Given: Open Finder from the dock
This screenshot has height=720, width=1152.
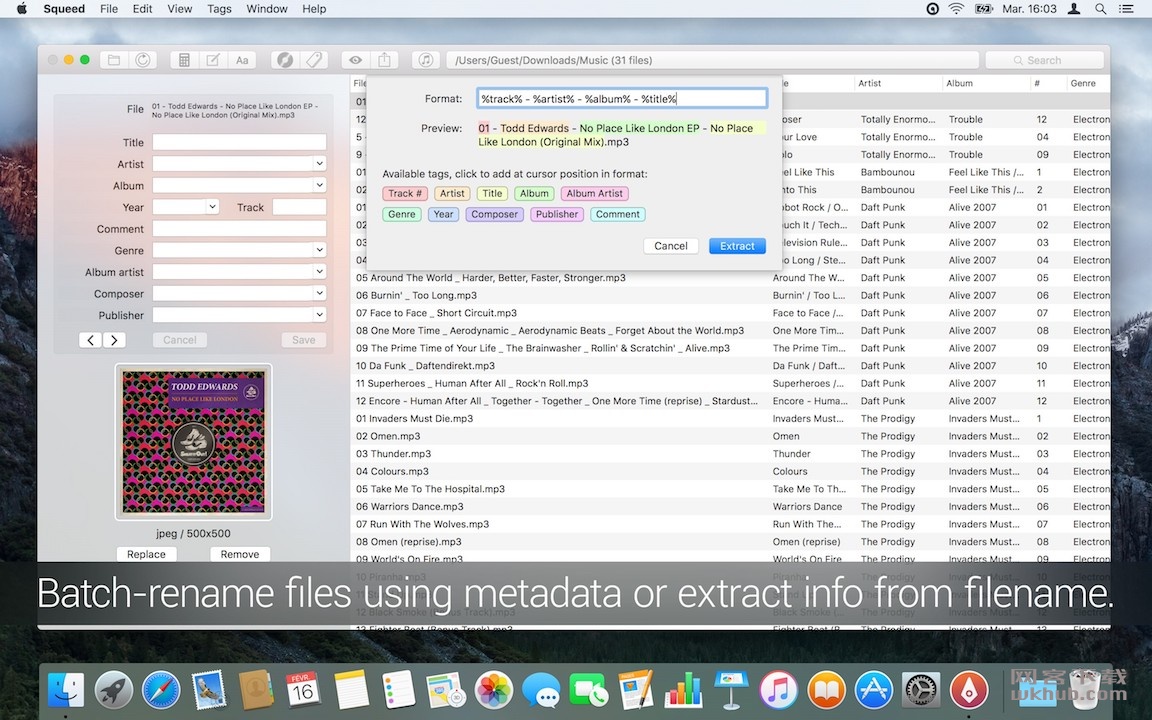Looking at the screenshot, I should click(65, 691).
